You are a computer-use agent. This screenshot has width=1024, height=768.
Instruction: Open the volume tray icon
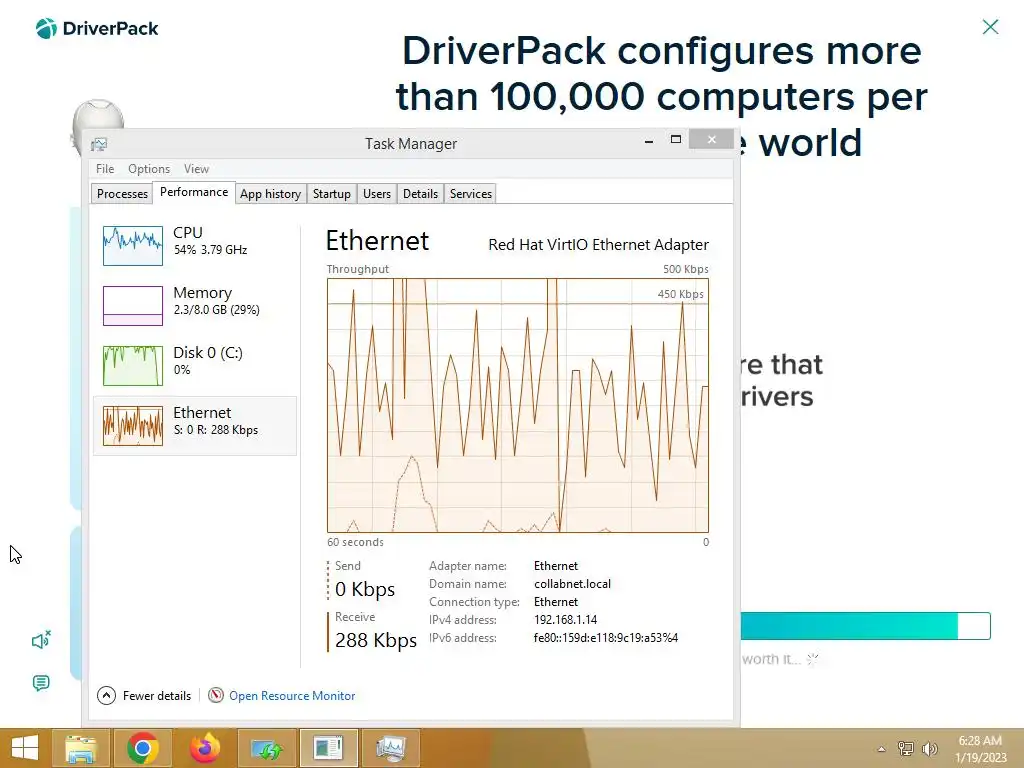[x=930, y=749]
